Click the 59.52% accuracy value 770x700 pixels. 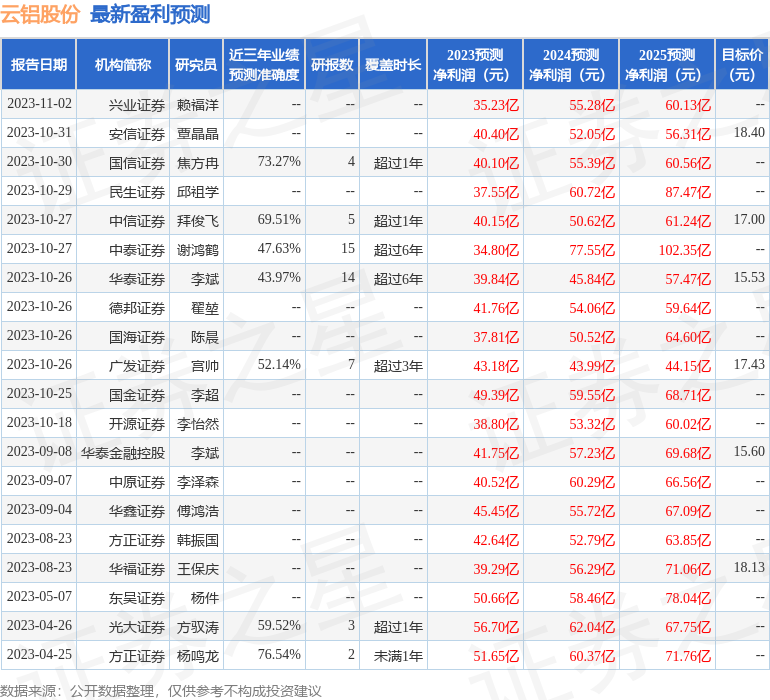[279, 625]
